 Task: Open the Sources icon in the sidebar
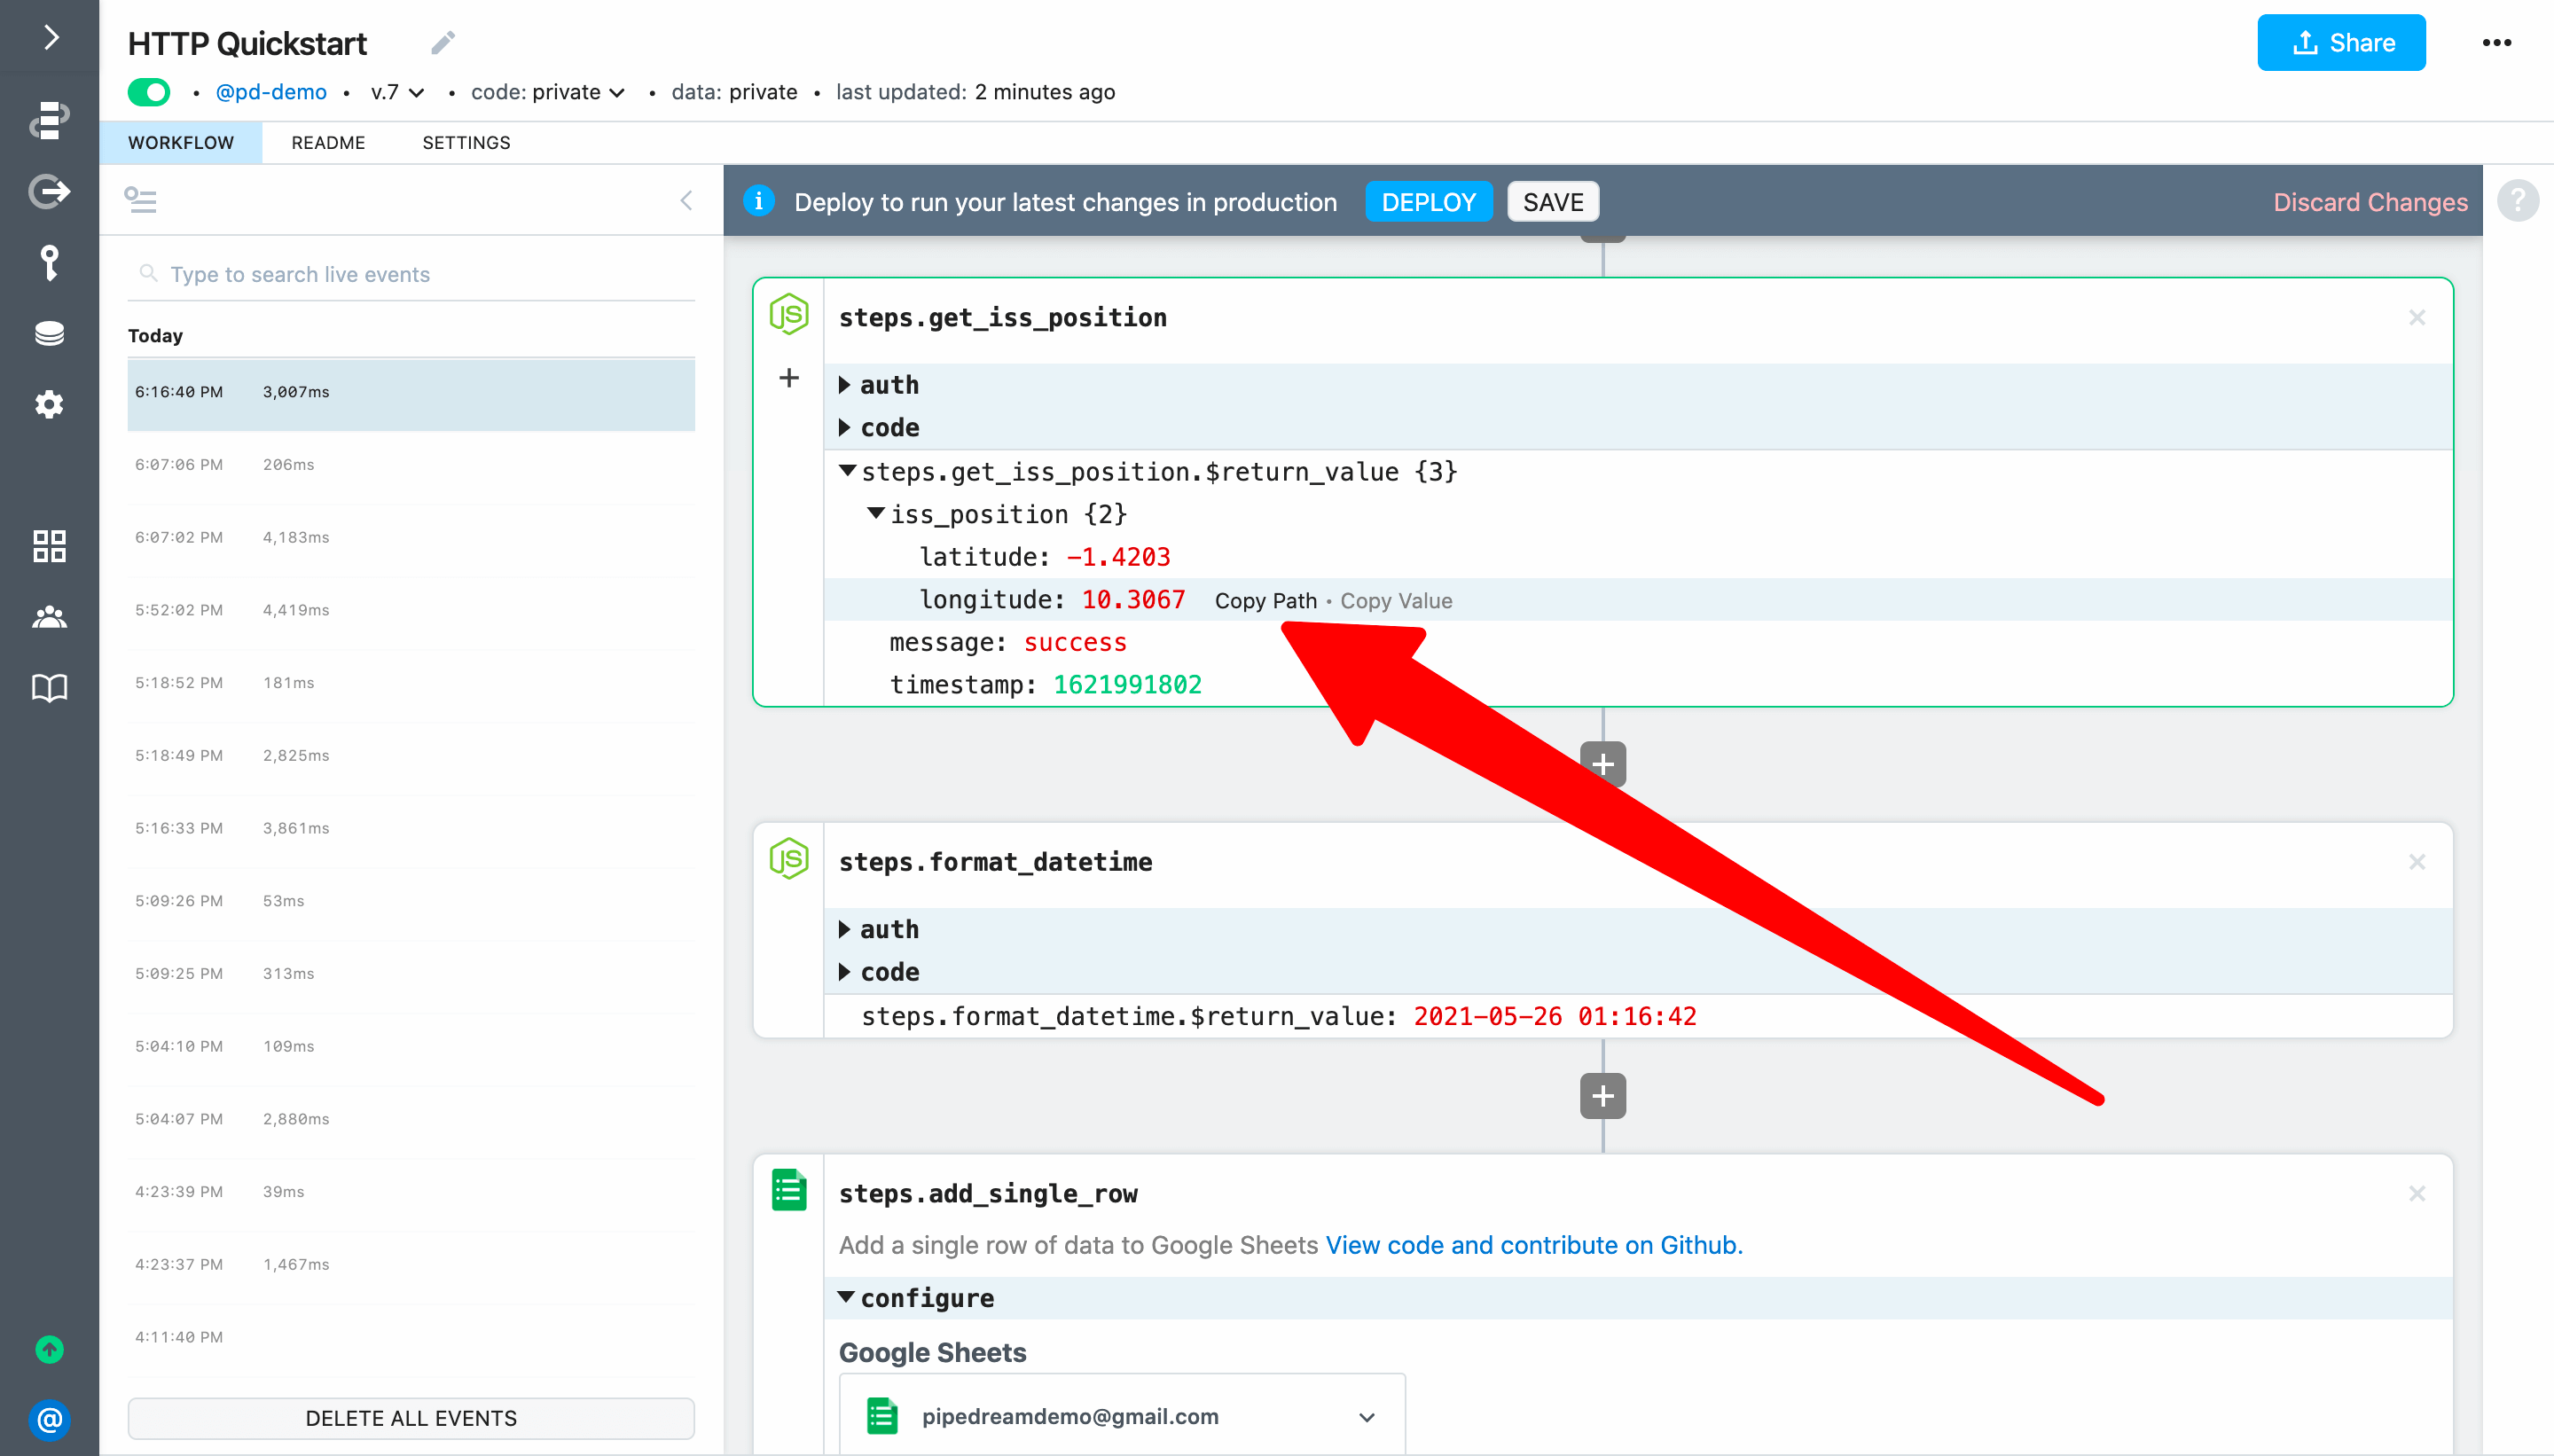49,191
